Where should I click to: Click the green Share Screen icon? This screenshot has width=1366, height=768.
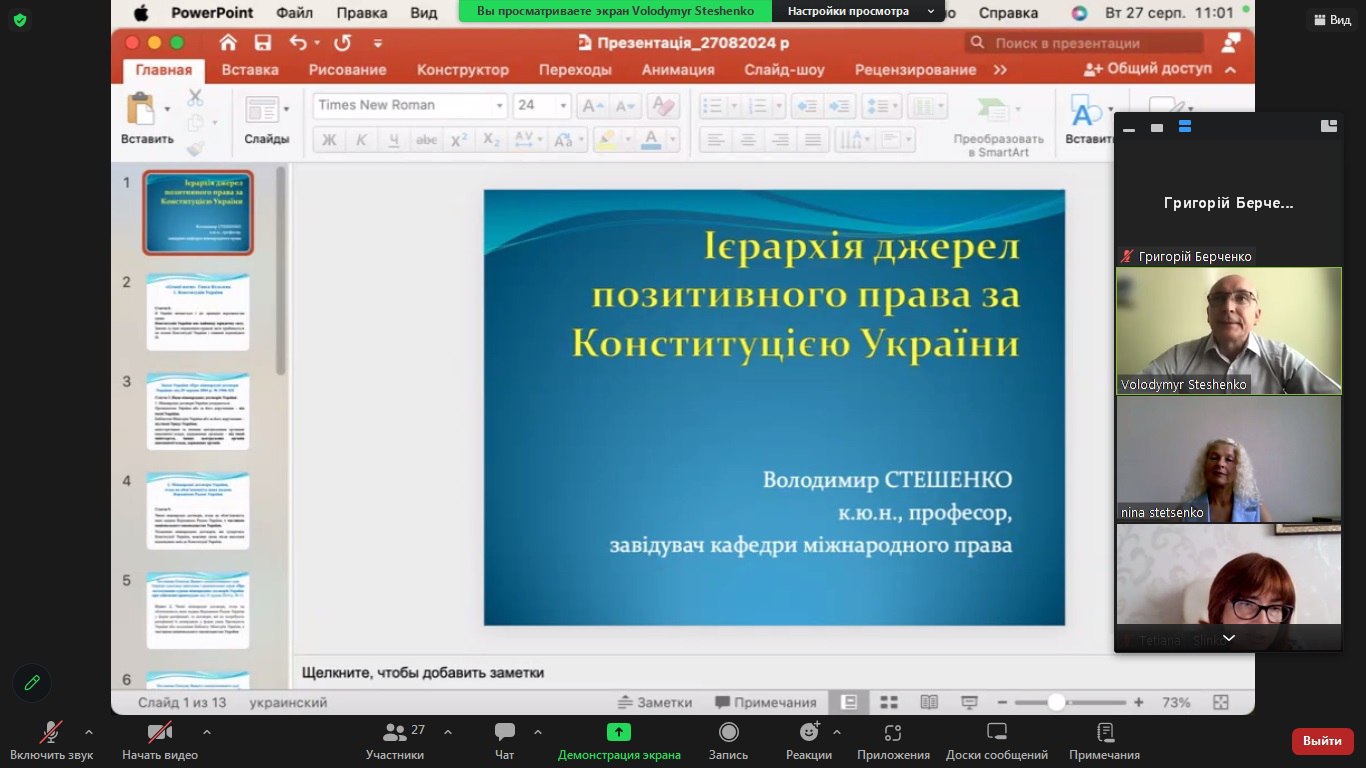click(x=619, y=733)
